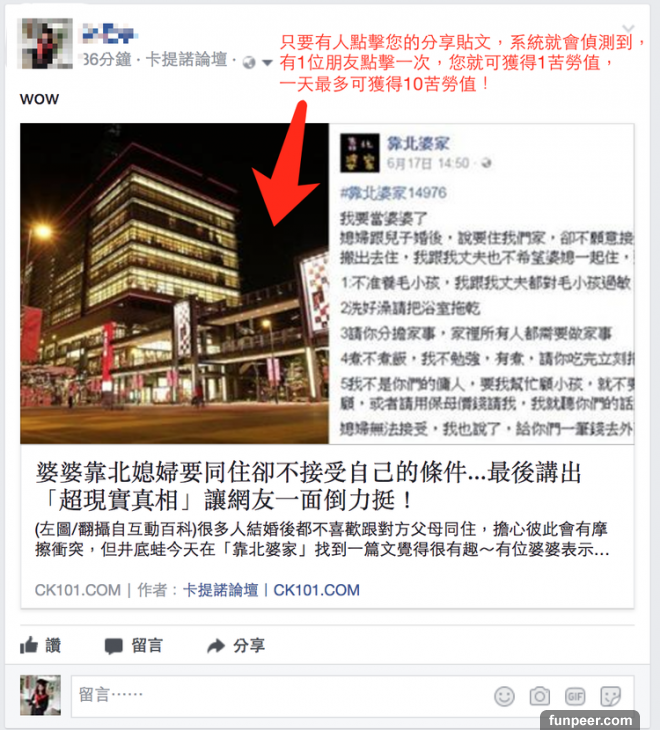Click the 靠北婆家 page name
Screen dimensions: 660x730
pos(418,144)
